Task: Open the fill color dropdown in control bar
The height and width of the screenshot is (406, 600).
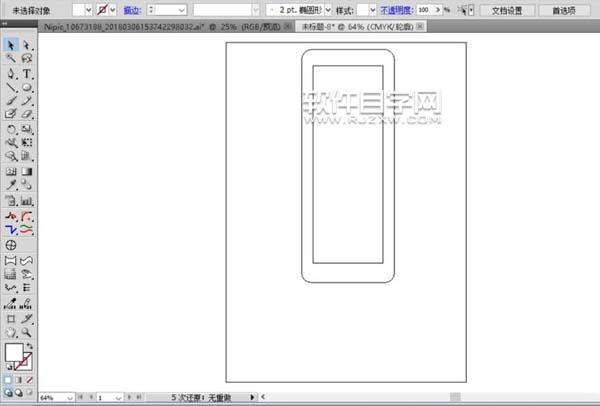Action: tap(89, 10)
